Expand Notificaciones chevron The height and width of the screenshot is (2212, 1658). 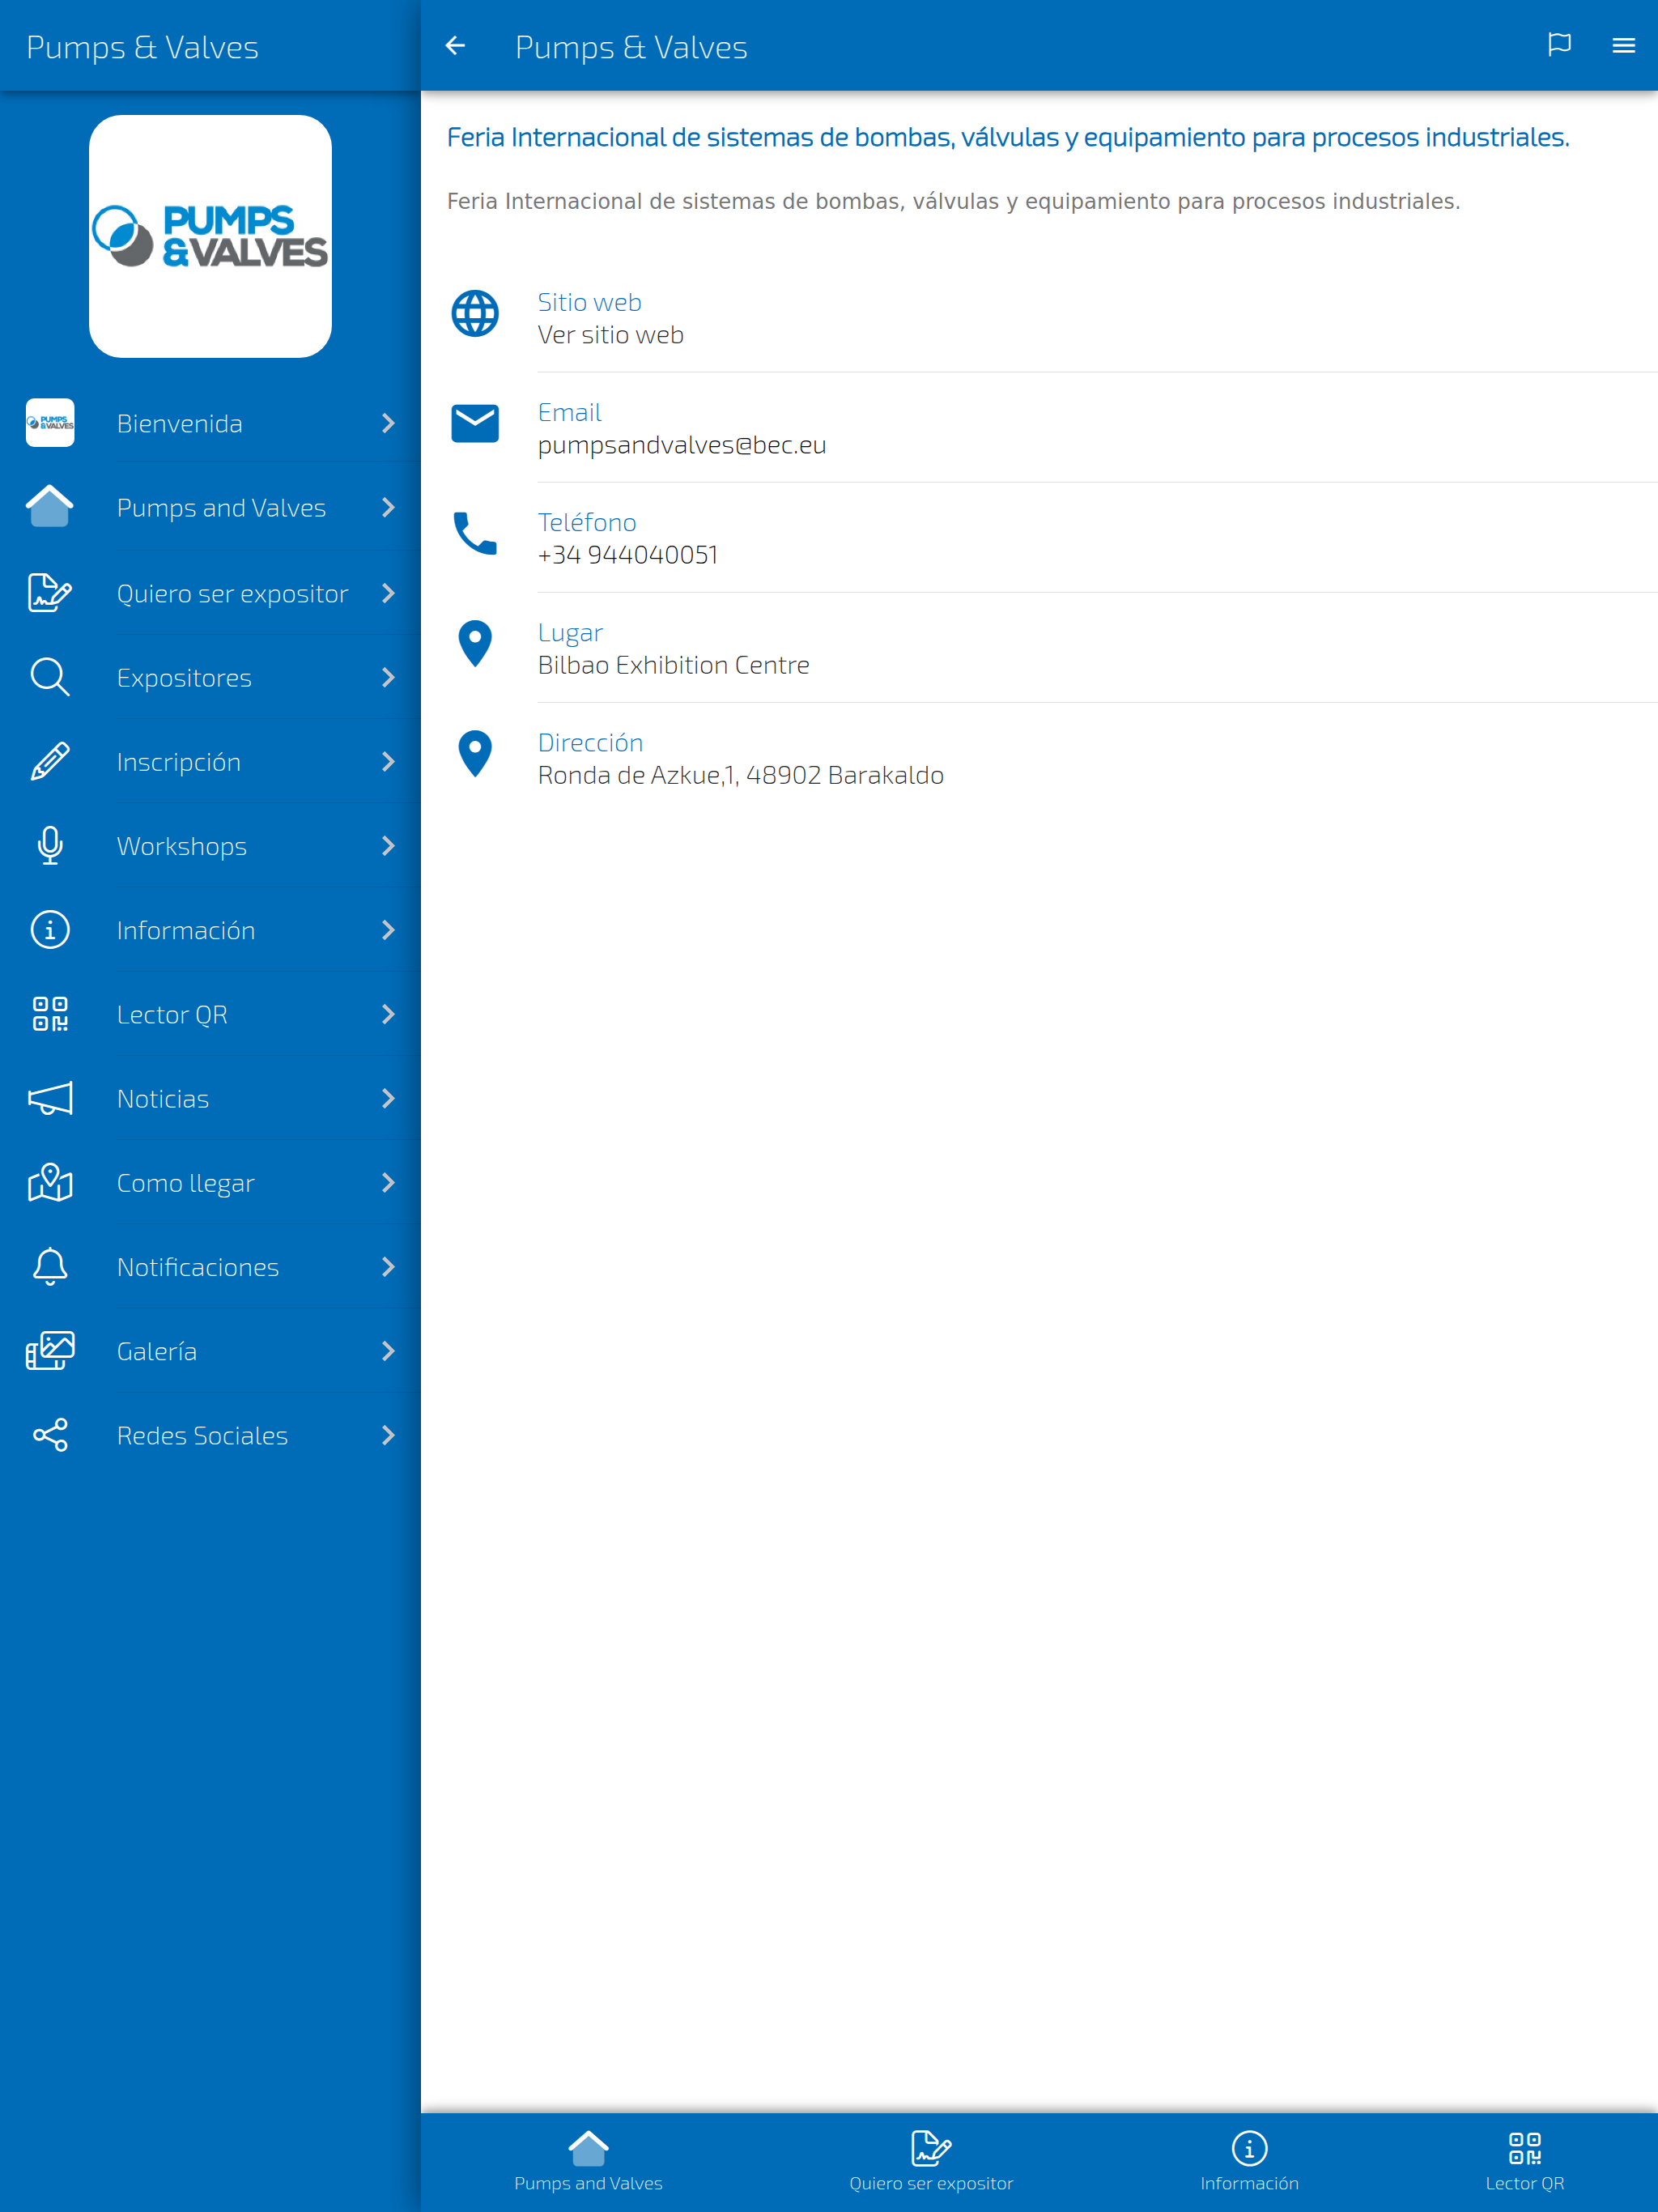click(388, 1266)
